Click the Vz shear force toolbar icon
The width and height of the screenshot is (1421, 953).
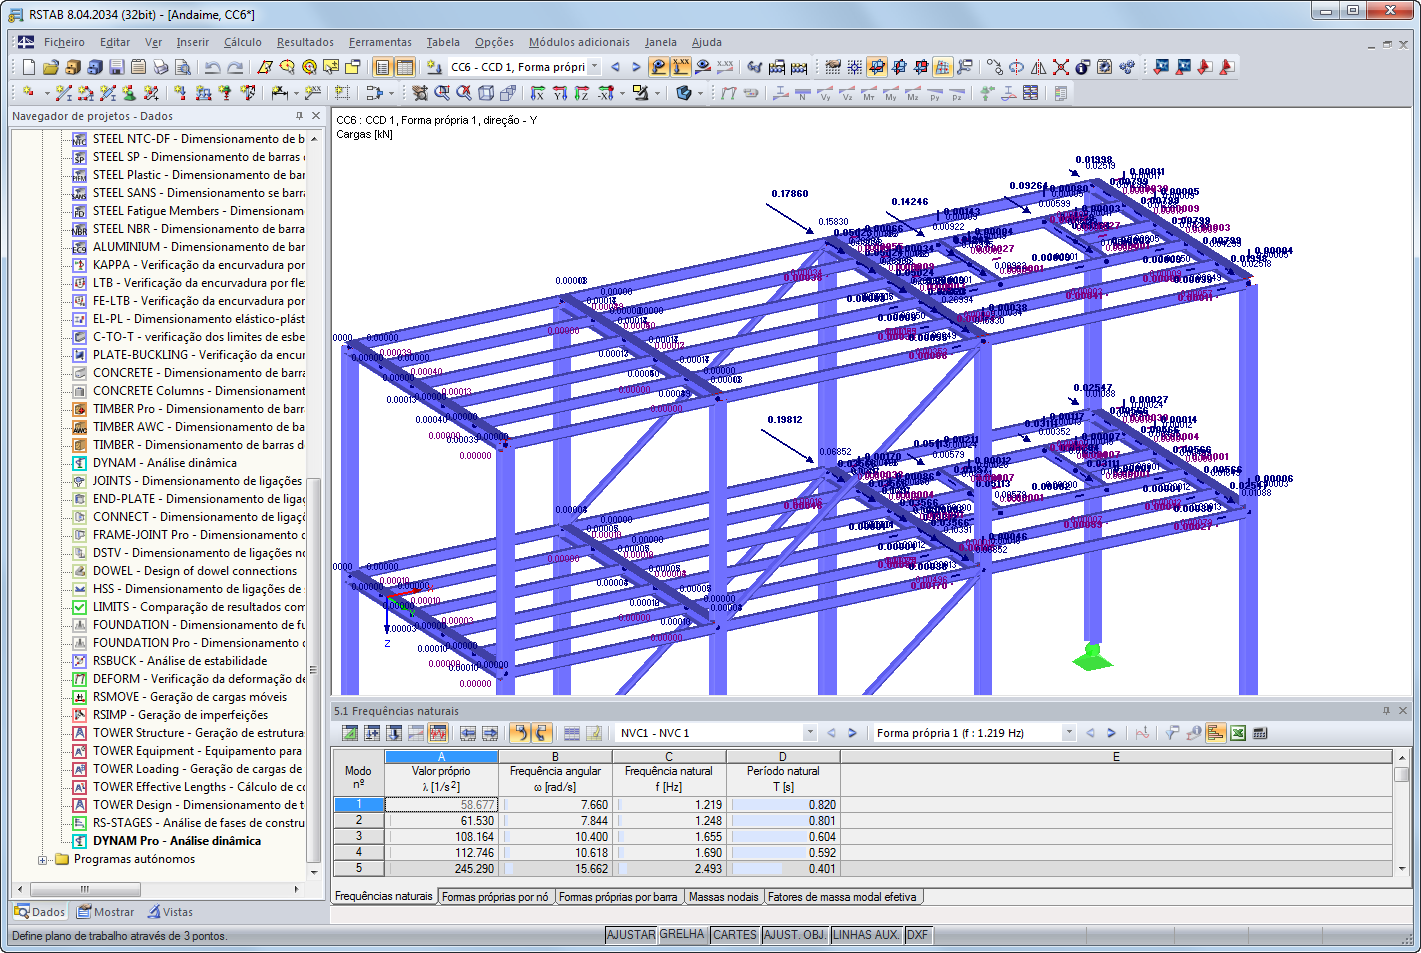click(847, 93)
